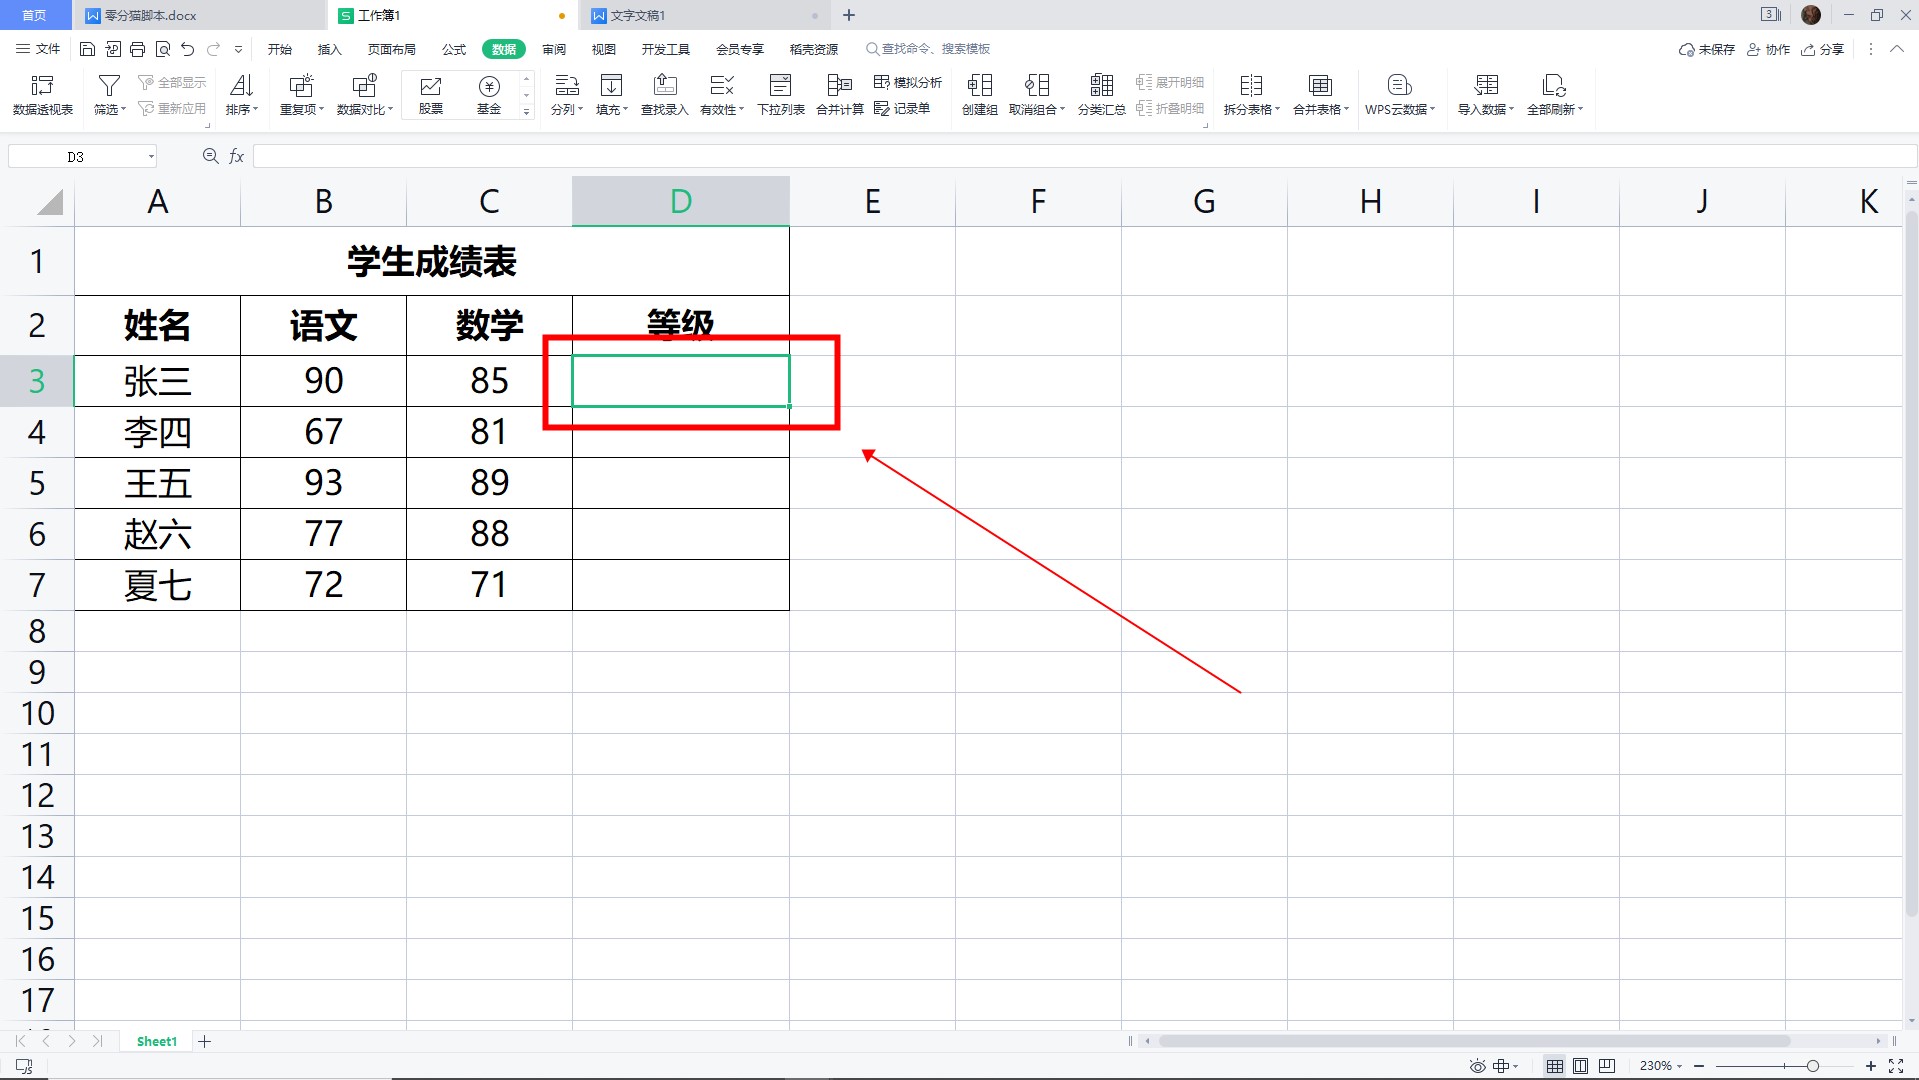Expand the 有效性 dropdown arrow
1919x1080 pixels.
tap(741, 109)
